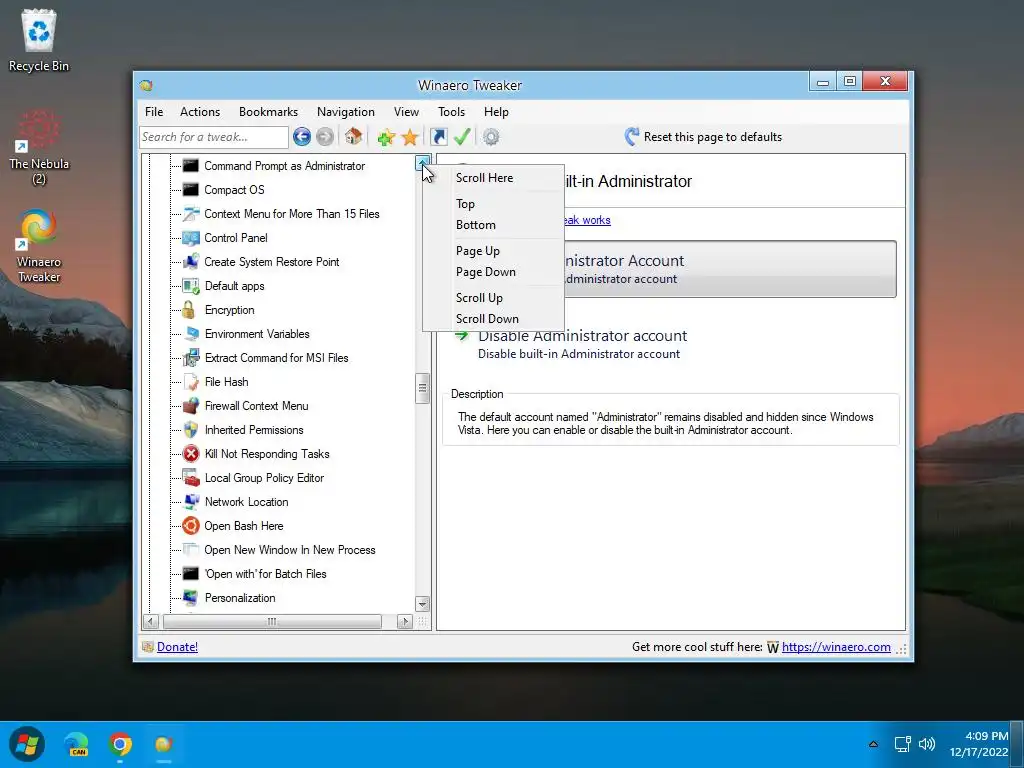Screen dimensions: 1024x768
Task: Open the Tools menu
Action: tap(451, 112)
